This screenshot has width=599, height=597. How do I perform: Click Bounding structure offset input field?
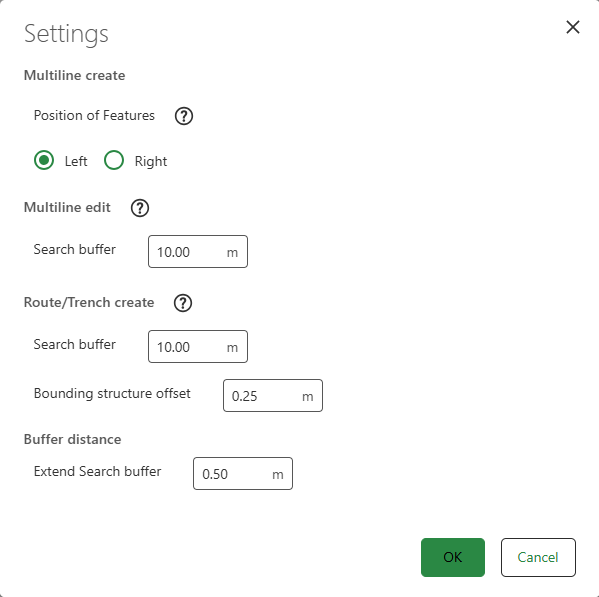pos(273,395)
